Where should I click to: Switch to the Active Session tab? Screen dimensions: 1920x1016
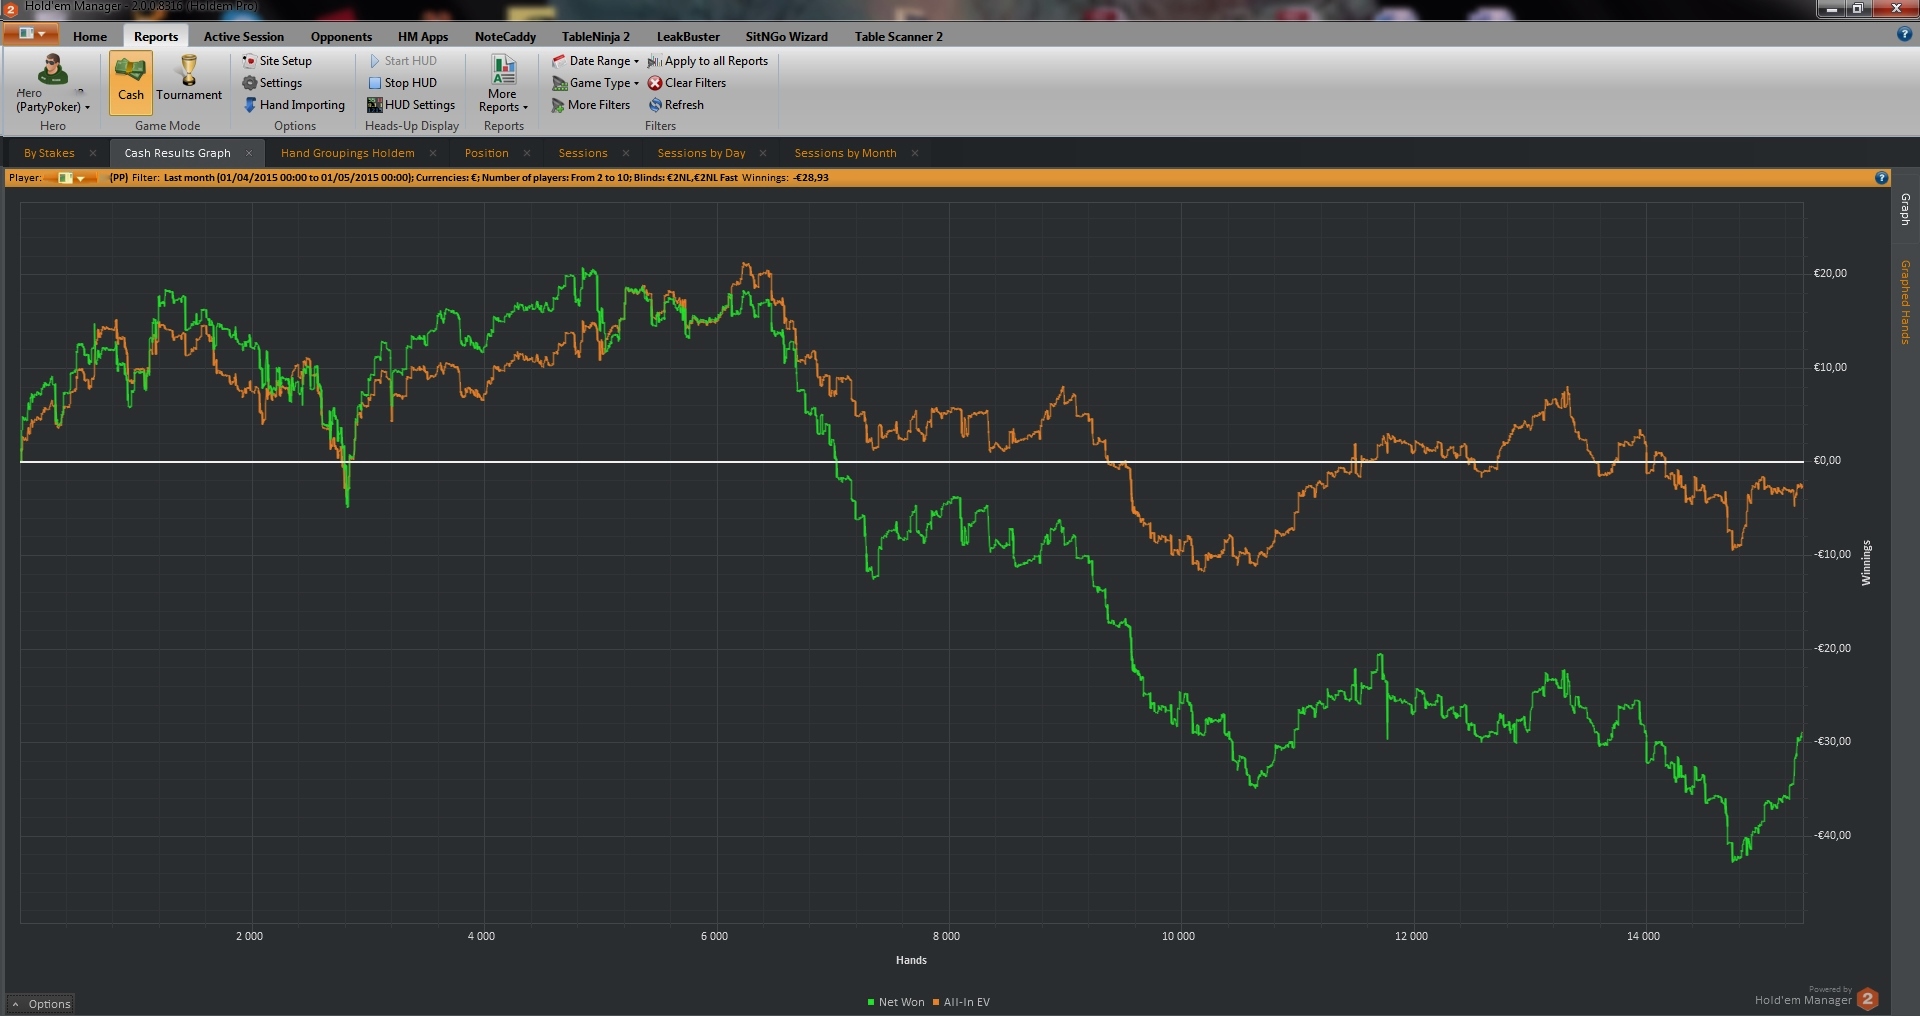pyautogui.click(x=244, y=36)
